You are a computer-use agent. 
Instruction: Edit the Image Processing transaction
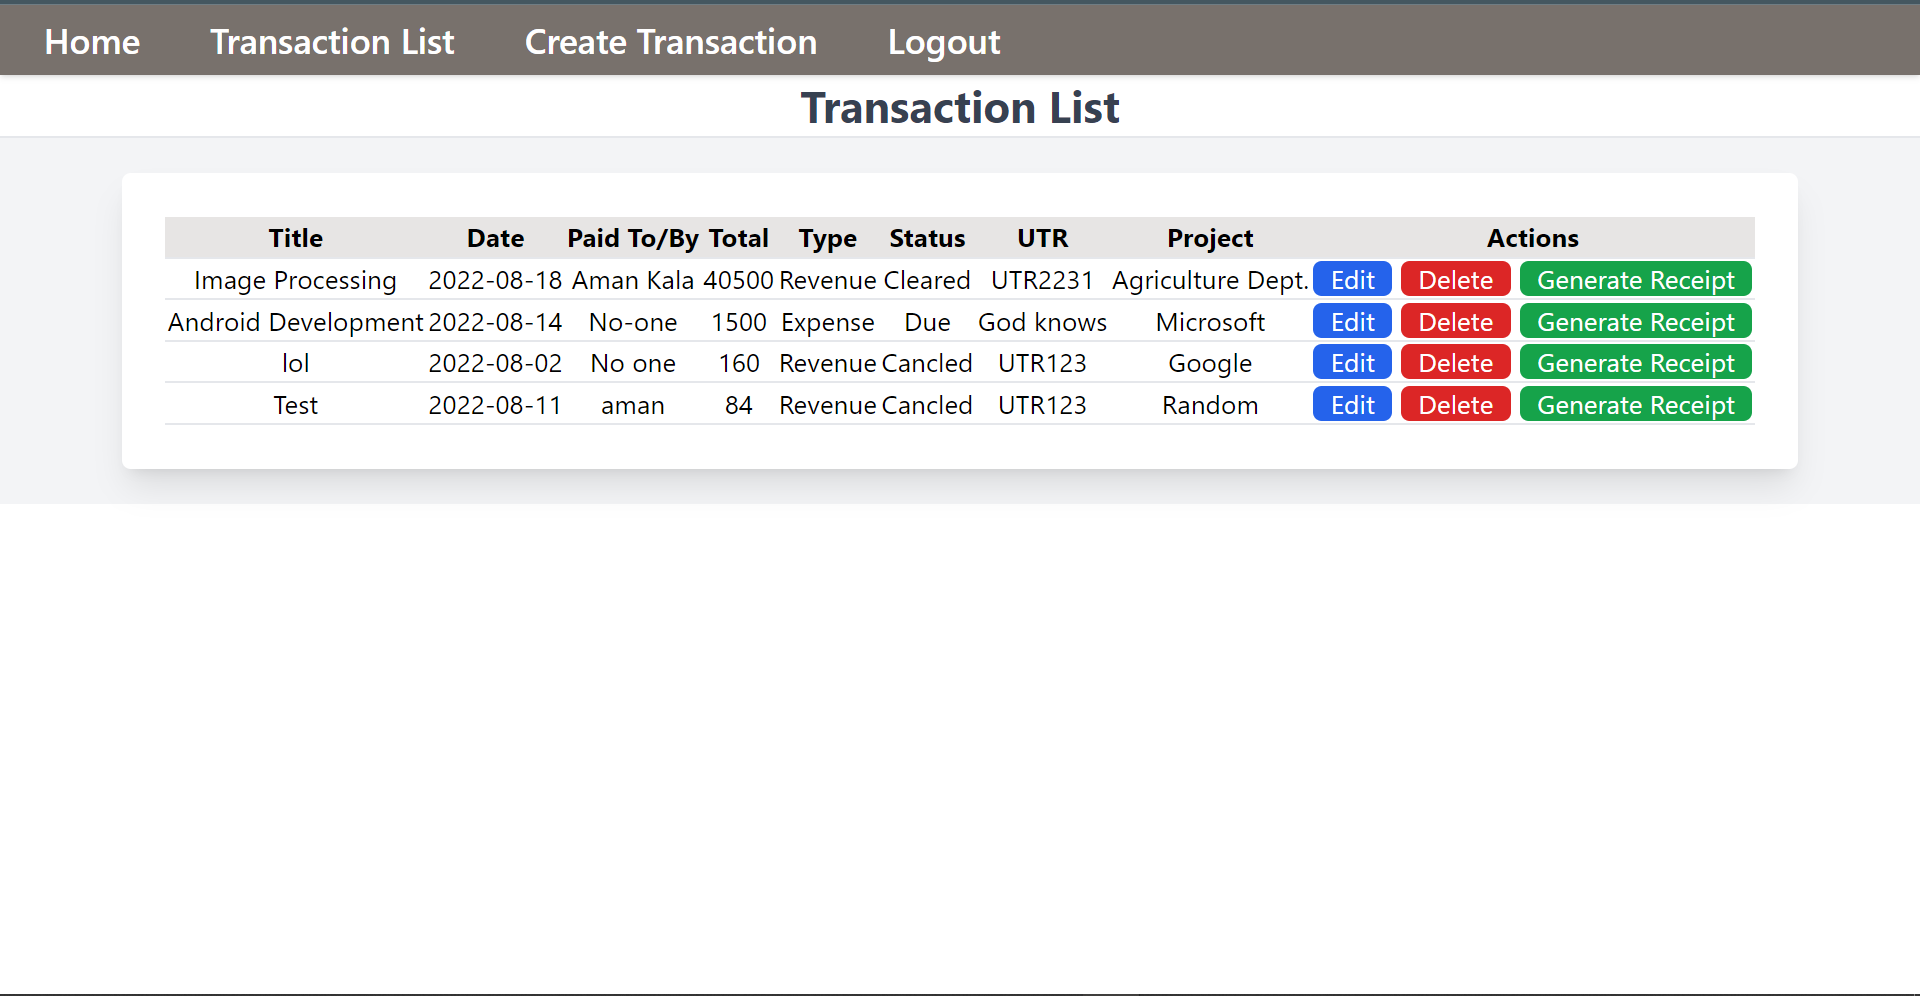click(1351, 279)
